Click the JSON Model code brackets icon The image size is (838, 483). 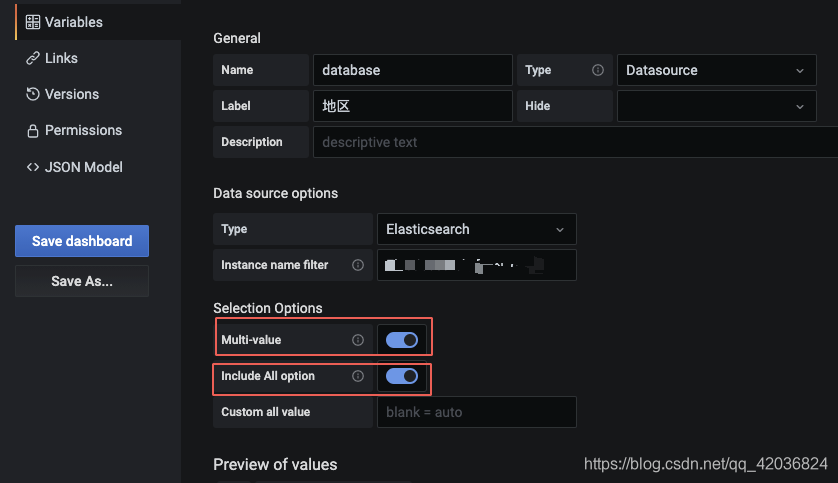pos(33,167)
